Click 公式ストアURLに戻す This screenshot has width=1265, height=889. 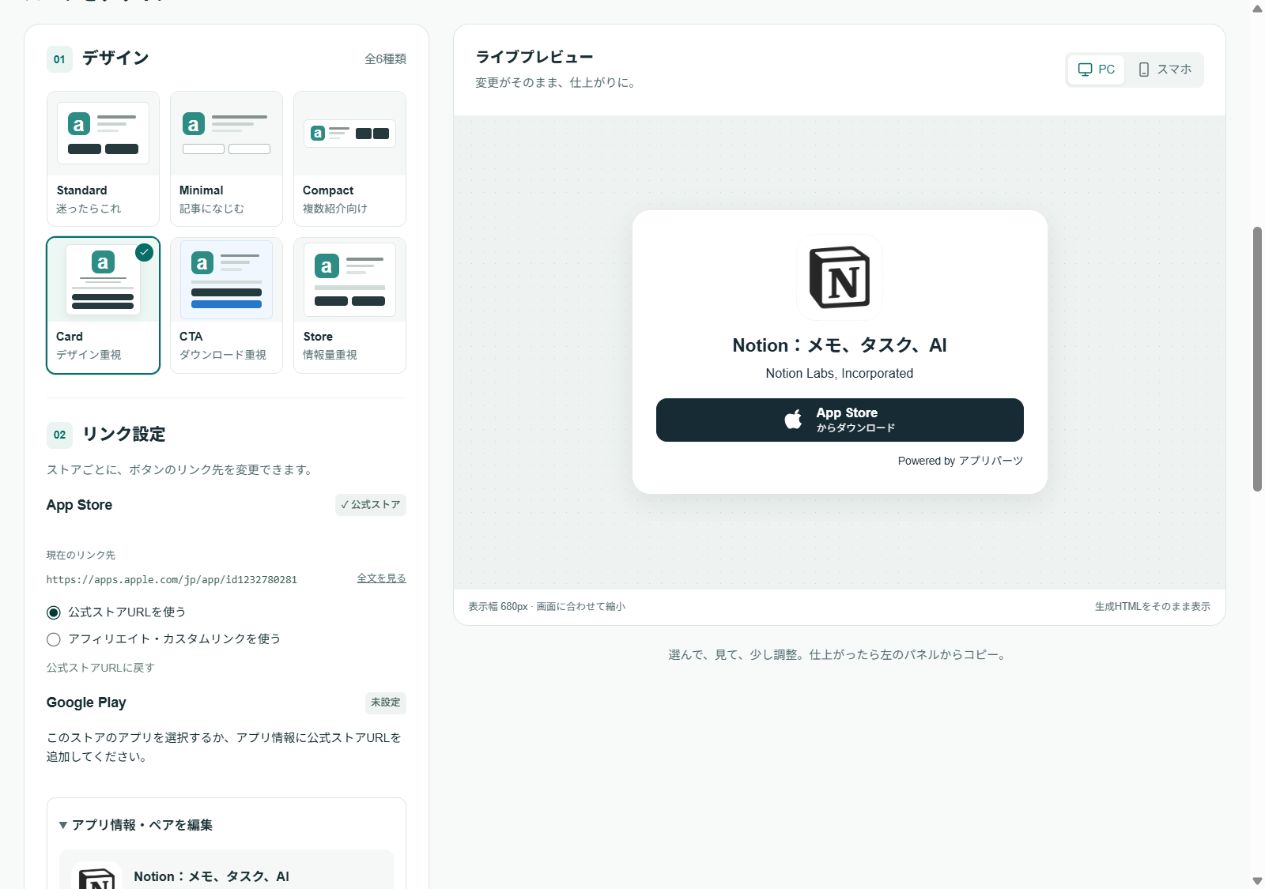click(x=100, y=667)
